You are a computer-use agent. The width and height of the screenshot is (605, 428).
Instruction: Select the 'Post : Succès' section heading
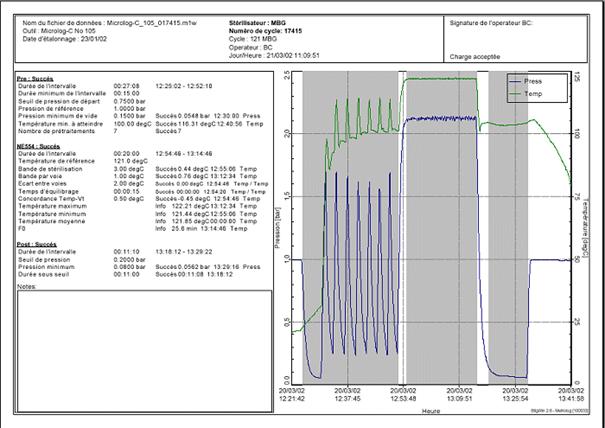point(39,241)
